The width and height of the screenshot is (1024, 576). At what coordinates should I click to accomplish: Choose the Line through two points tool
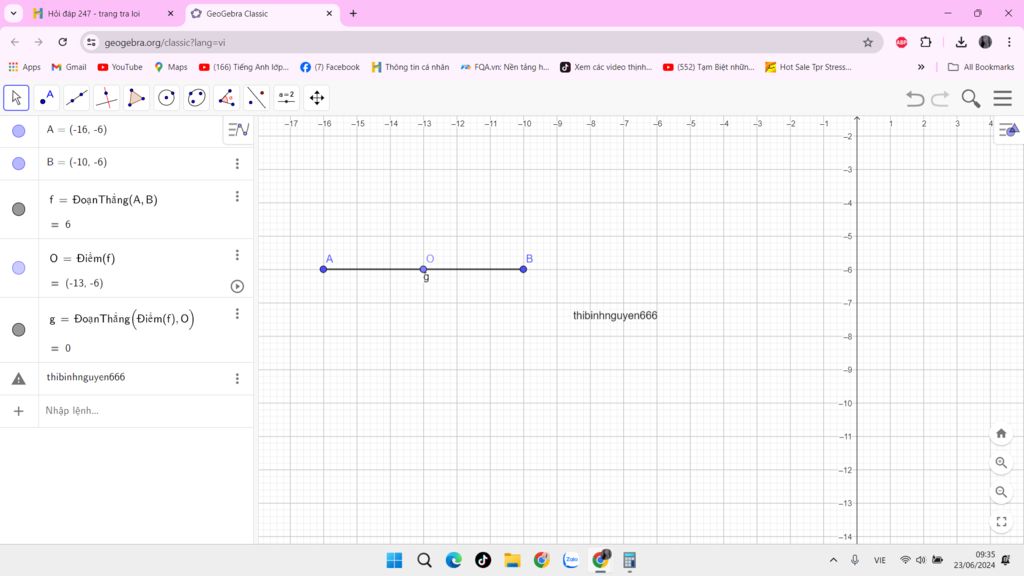(x=76, y=98)
